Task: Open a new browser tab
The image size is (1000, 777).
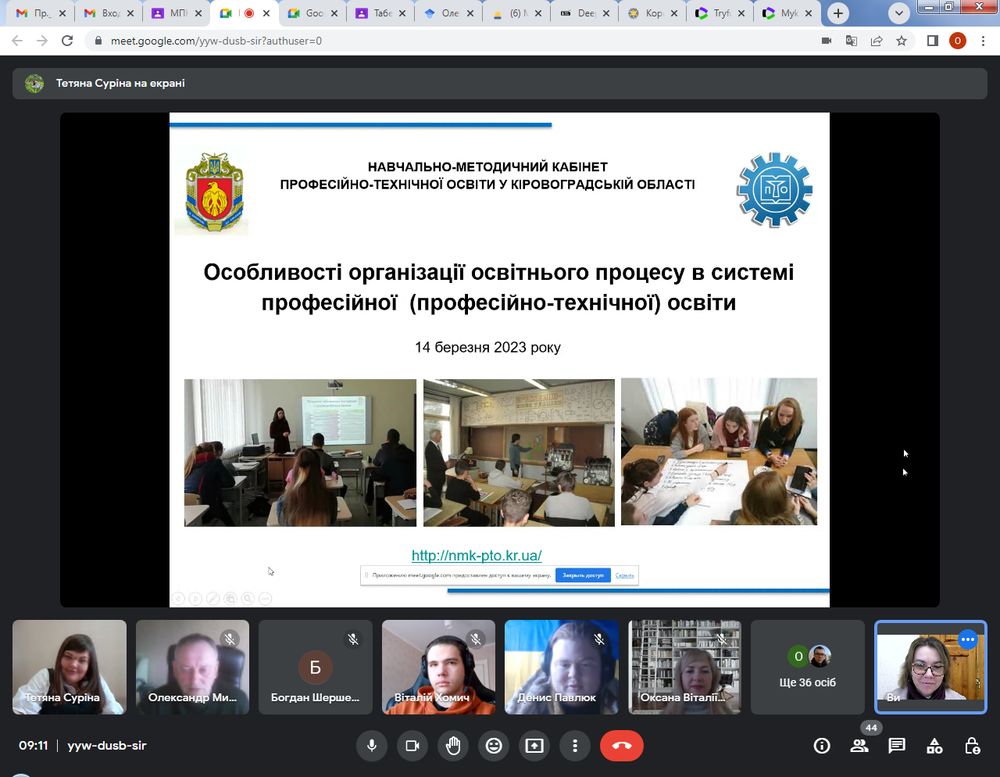Action: [x=838, y=14]
